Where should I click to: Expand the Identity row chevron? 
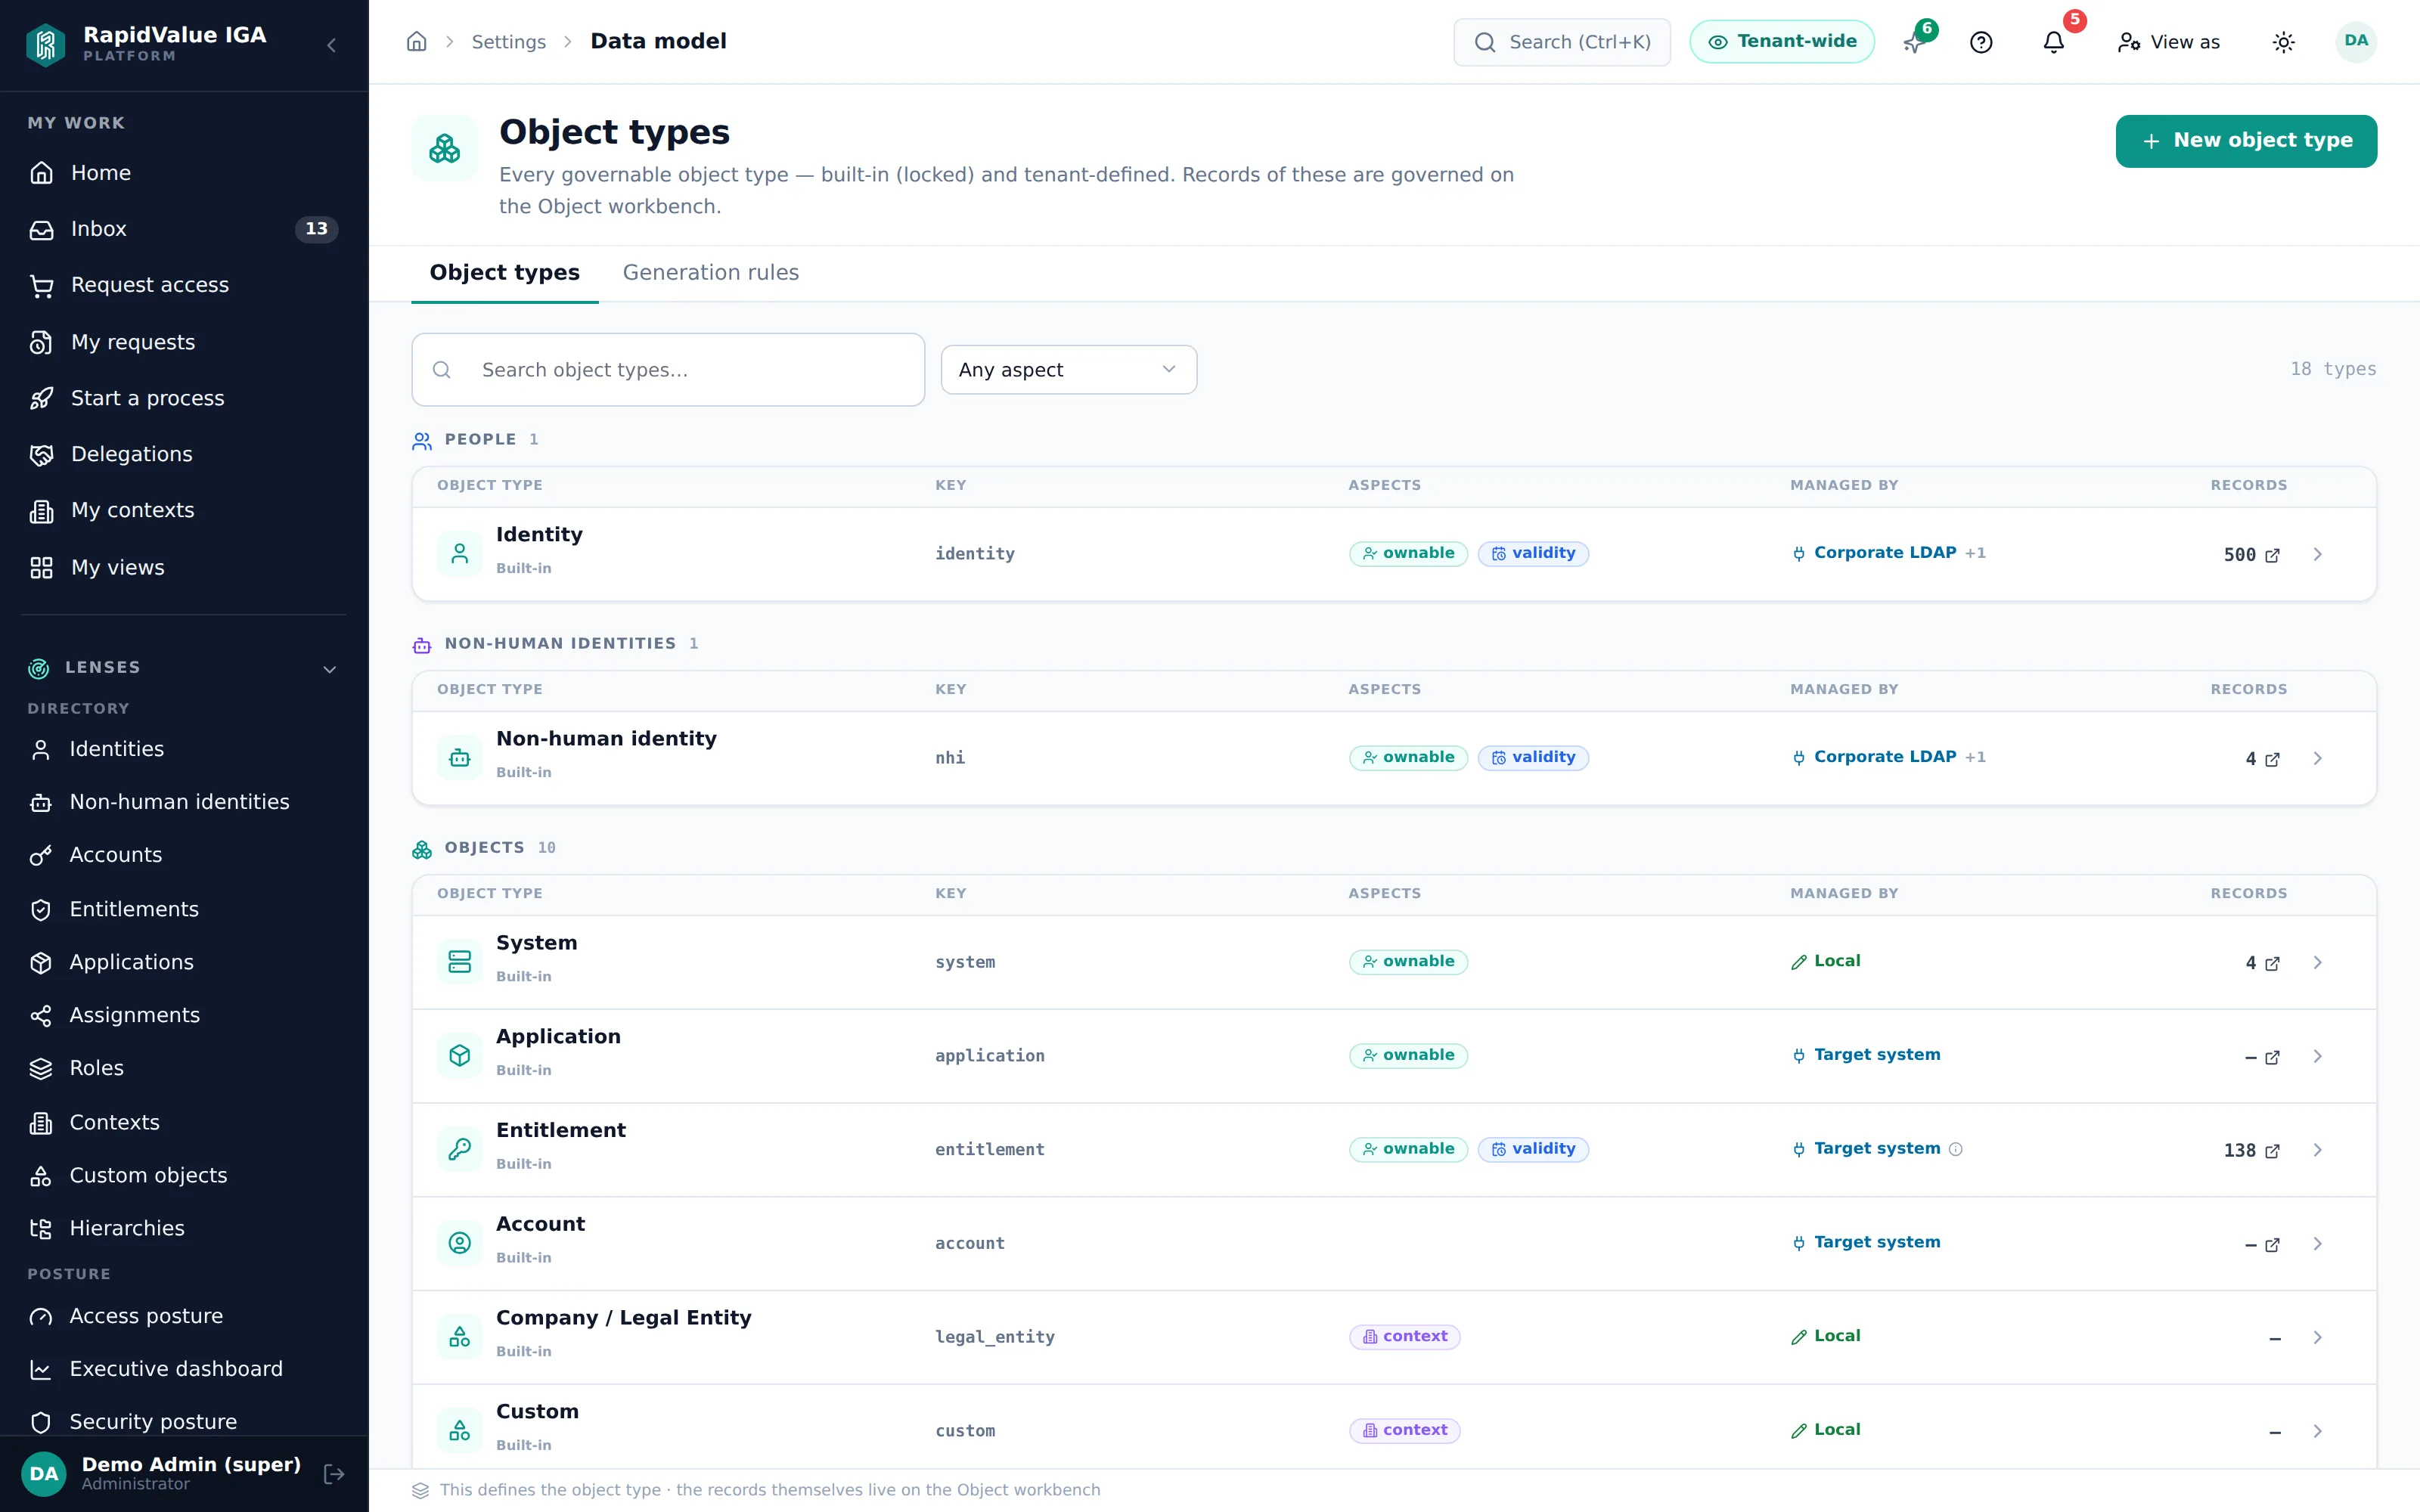click(x=2317, y=554)
